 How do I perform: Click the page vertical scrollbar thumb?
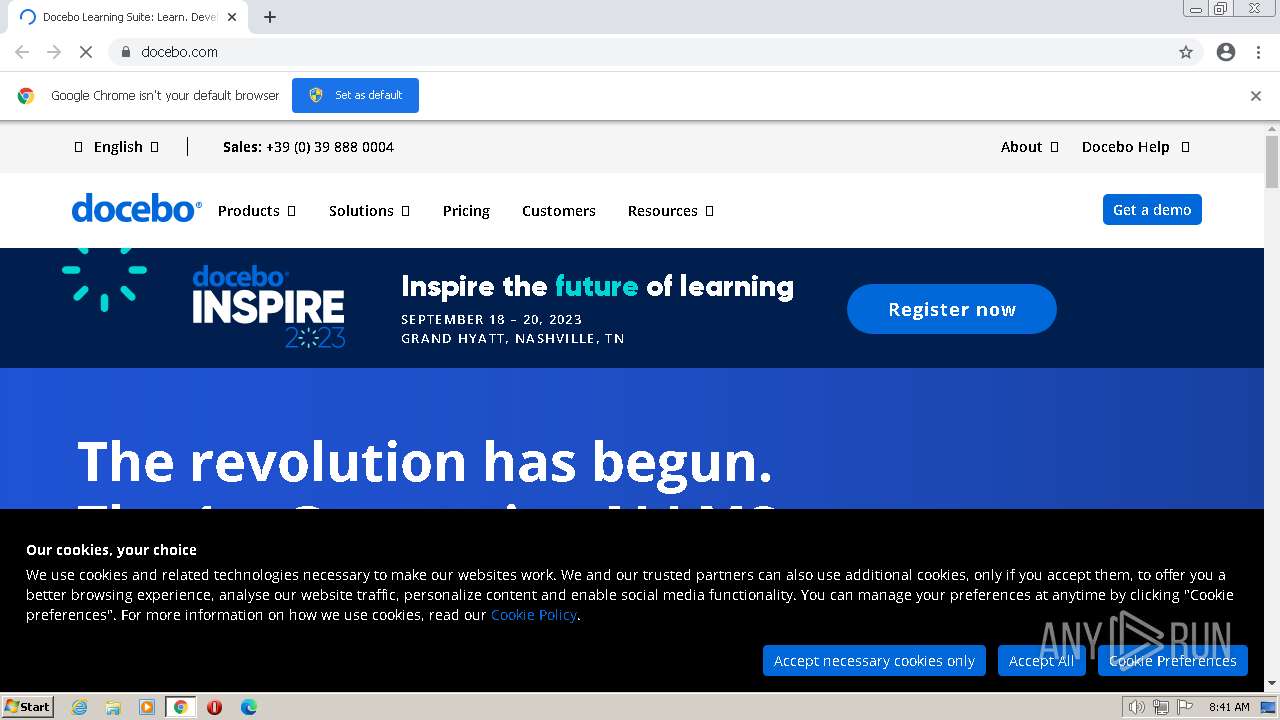pos(1272,160)
